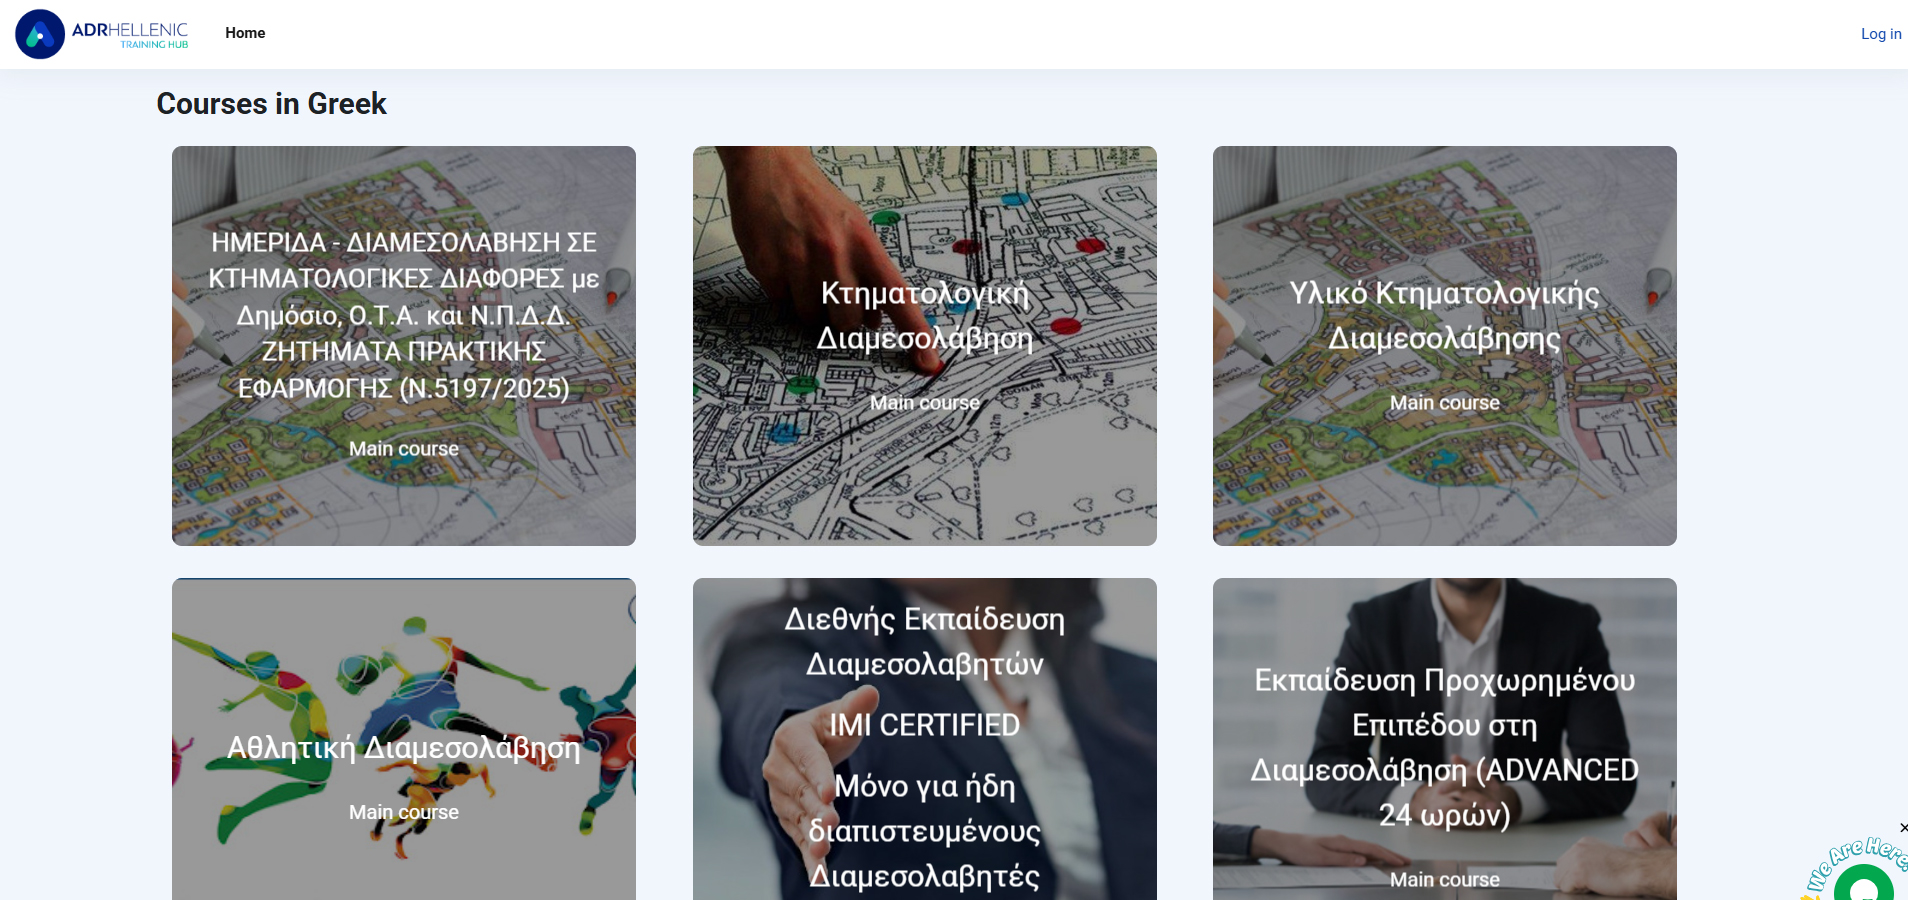Click the Log in link
Screen dimensions: 1908x900
1880,34
